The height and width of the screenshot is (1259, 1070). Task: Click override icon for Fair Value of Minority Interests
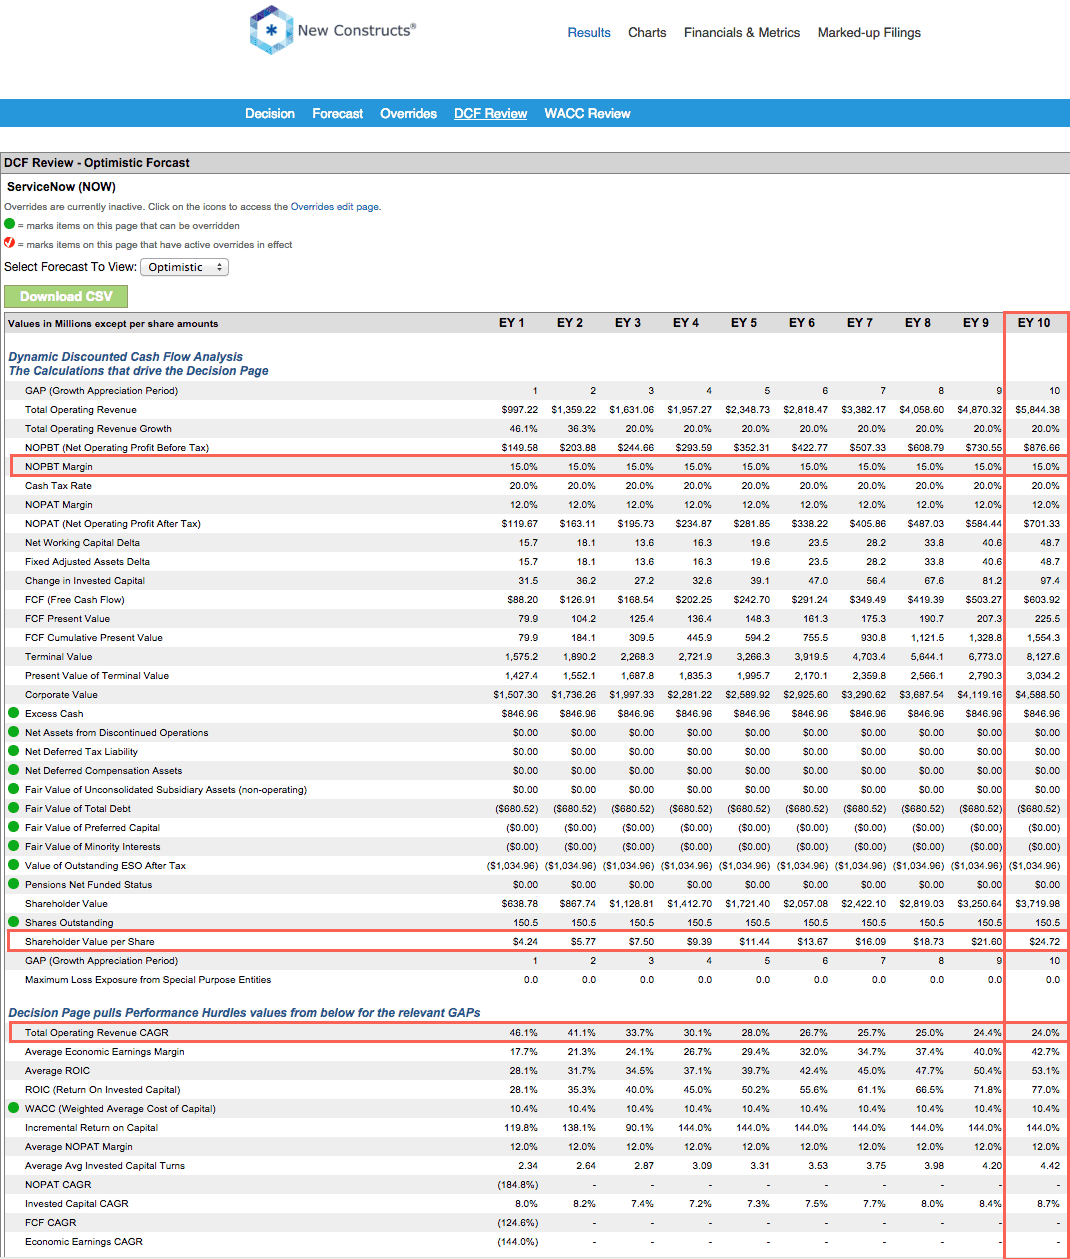click(14, 846)
